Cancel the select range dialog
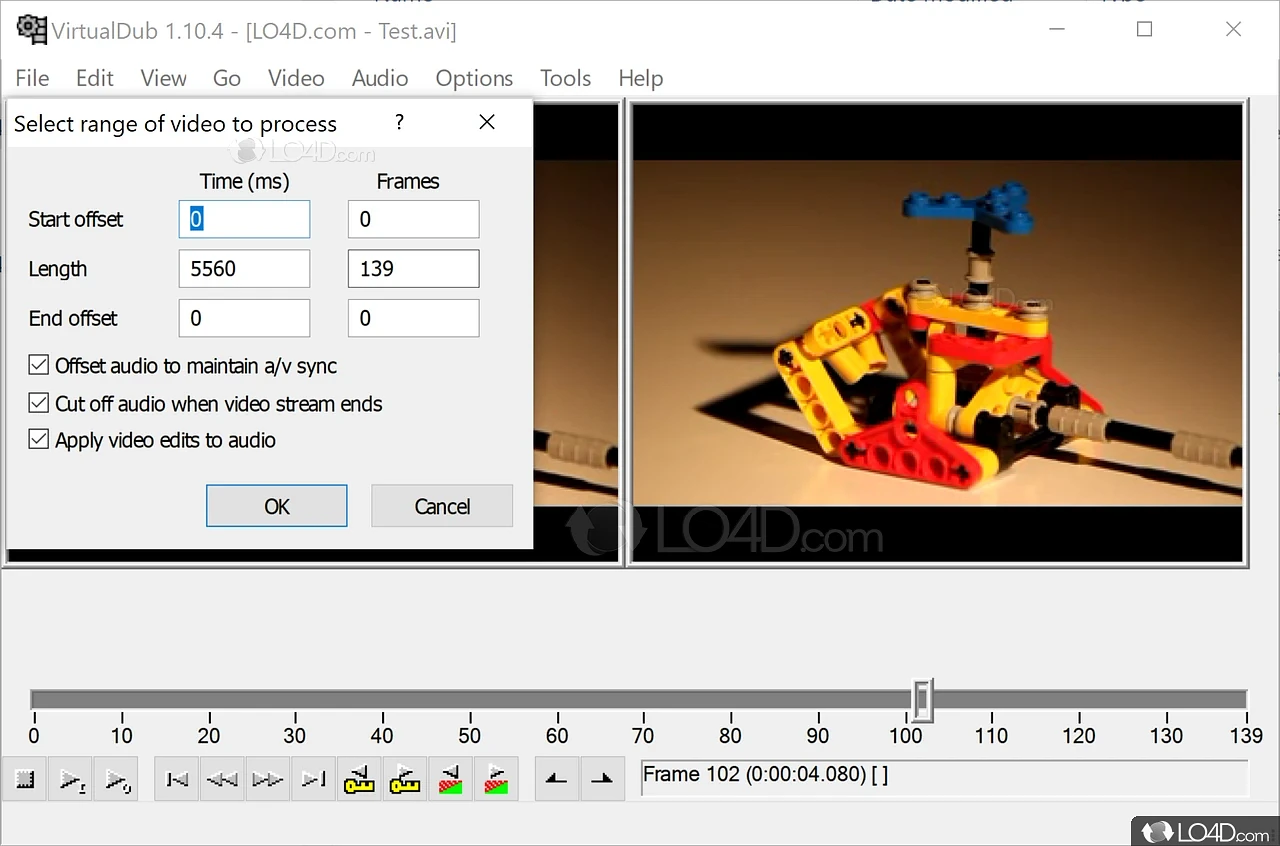Viewport: 1280px width, 846px height. 442,506
